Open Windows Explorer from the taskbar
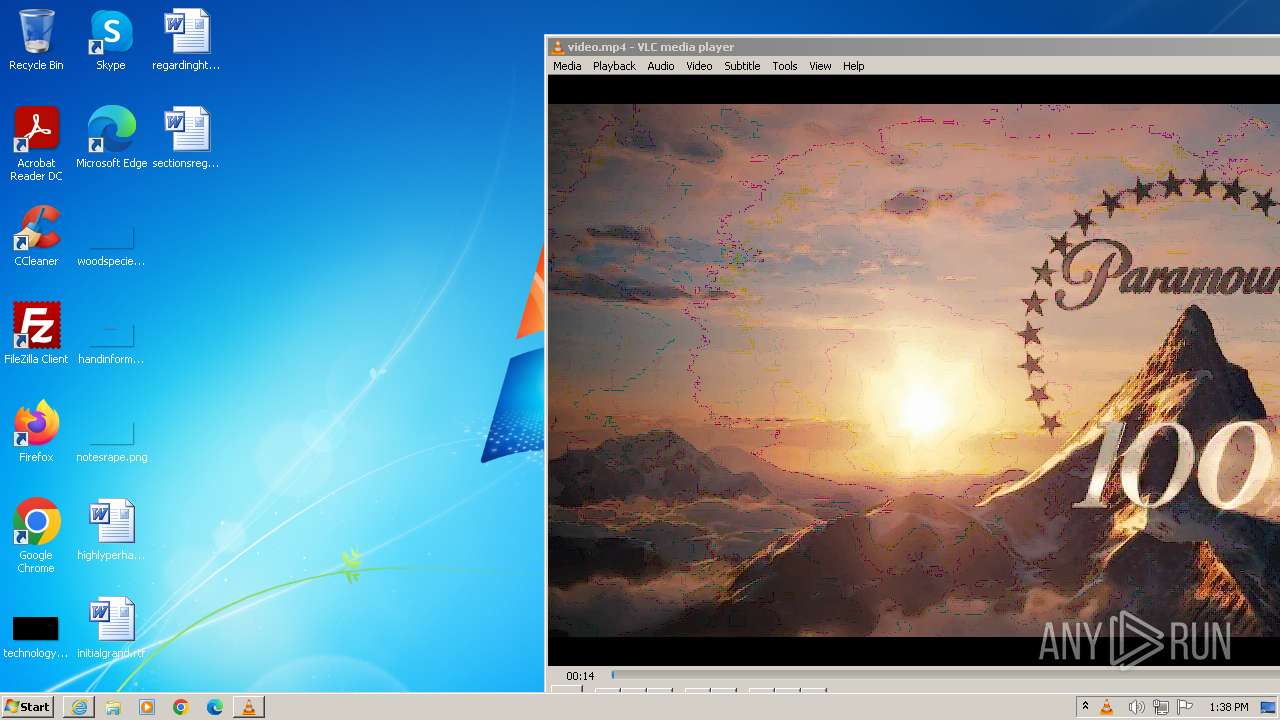The width and height of the screenshot is (1280, 720). coord(113,707)
